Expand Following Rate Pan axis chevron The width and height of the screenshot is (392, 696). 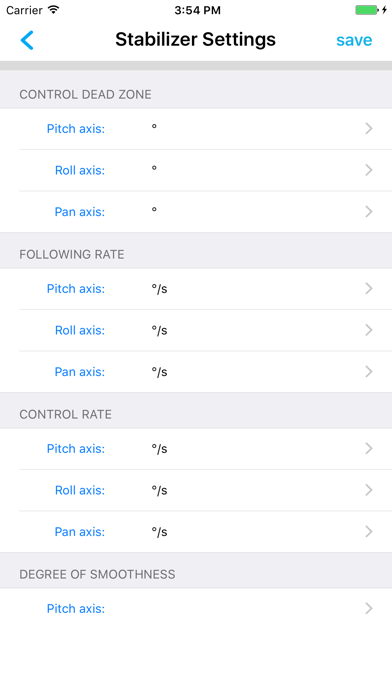tap(368, 372)
